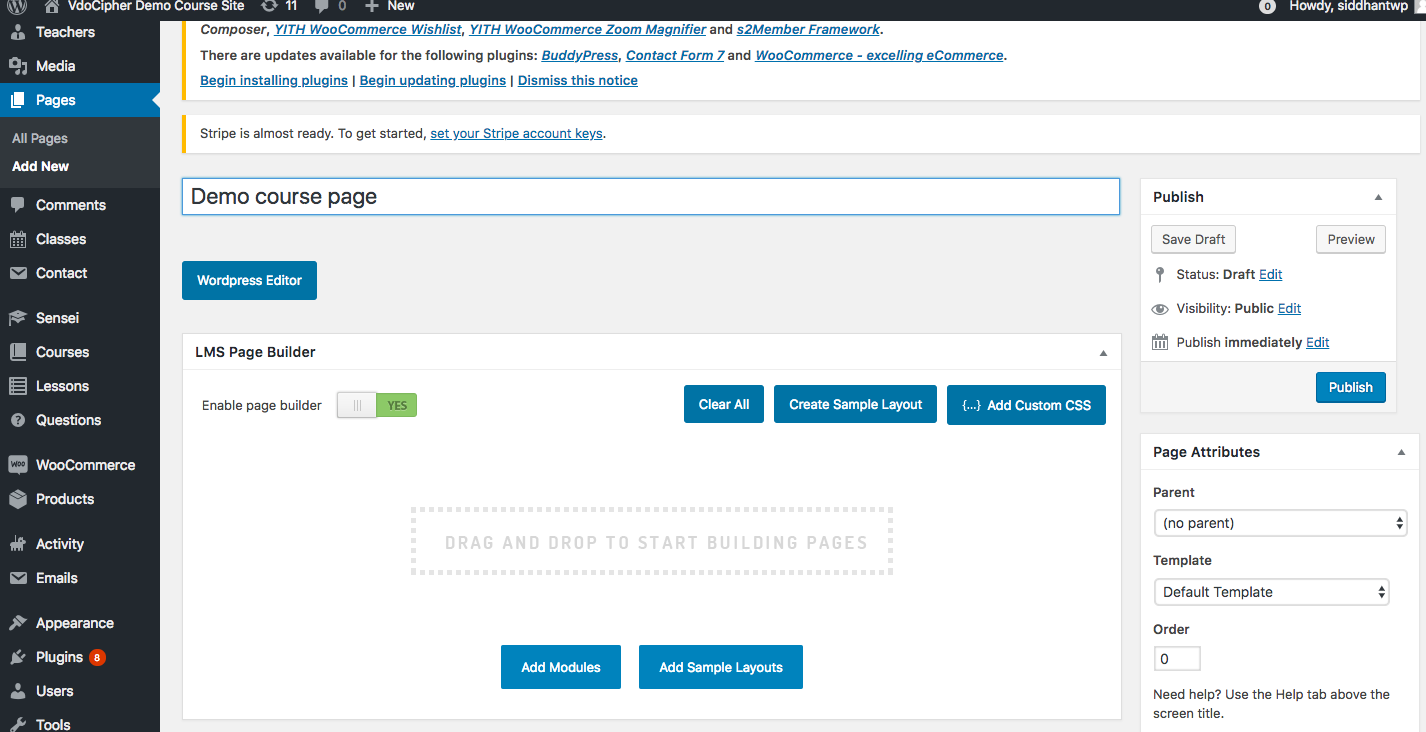Click the Add Sample Layouts button
This screenshot has width=1426, height=732.
tap(721, 667)
